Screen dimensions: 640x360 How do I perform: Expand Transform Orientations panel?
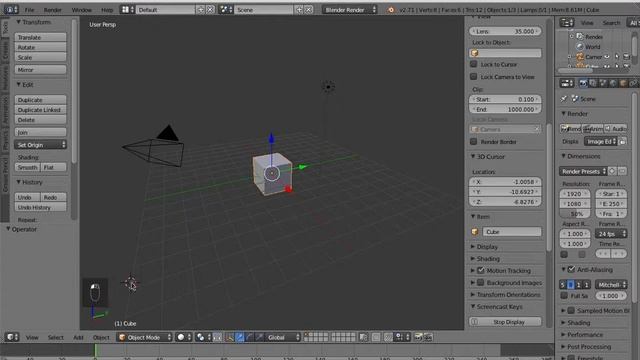[473, 294]
